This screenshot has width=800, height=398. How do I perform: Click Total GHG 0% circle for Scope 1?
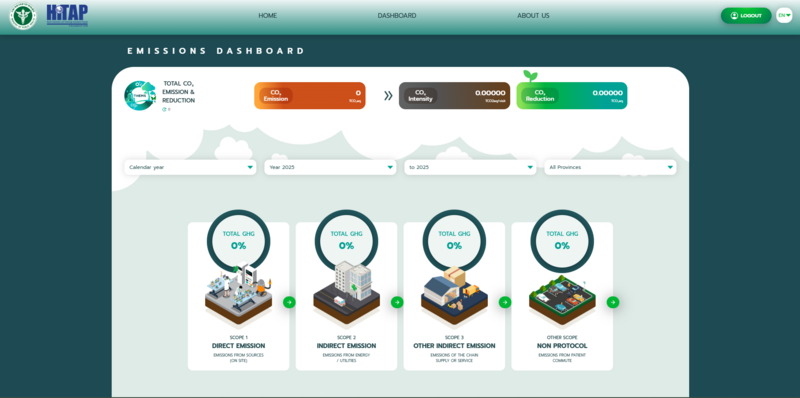point(239,241)
